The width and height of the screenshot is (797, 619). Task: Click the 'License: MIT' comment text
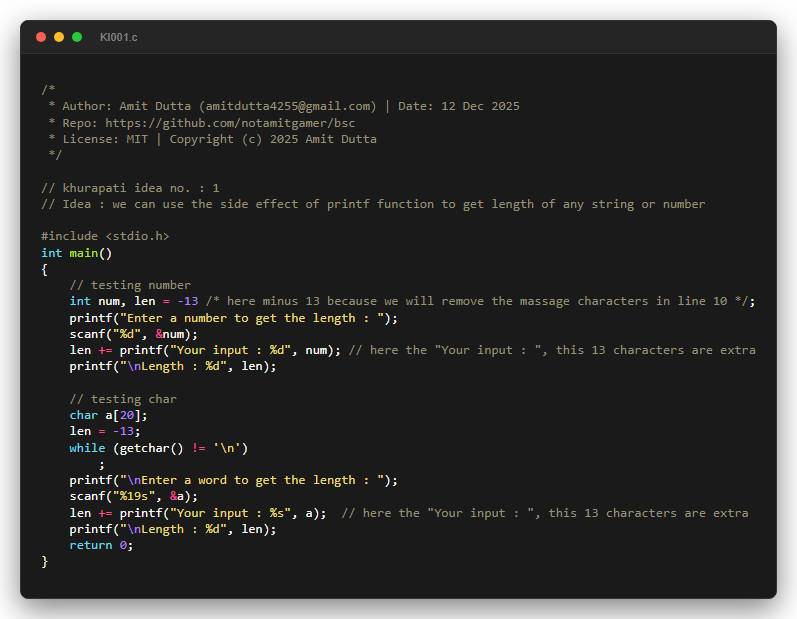[105, 139]
